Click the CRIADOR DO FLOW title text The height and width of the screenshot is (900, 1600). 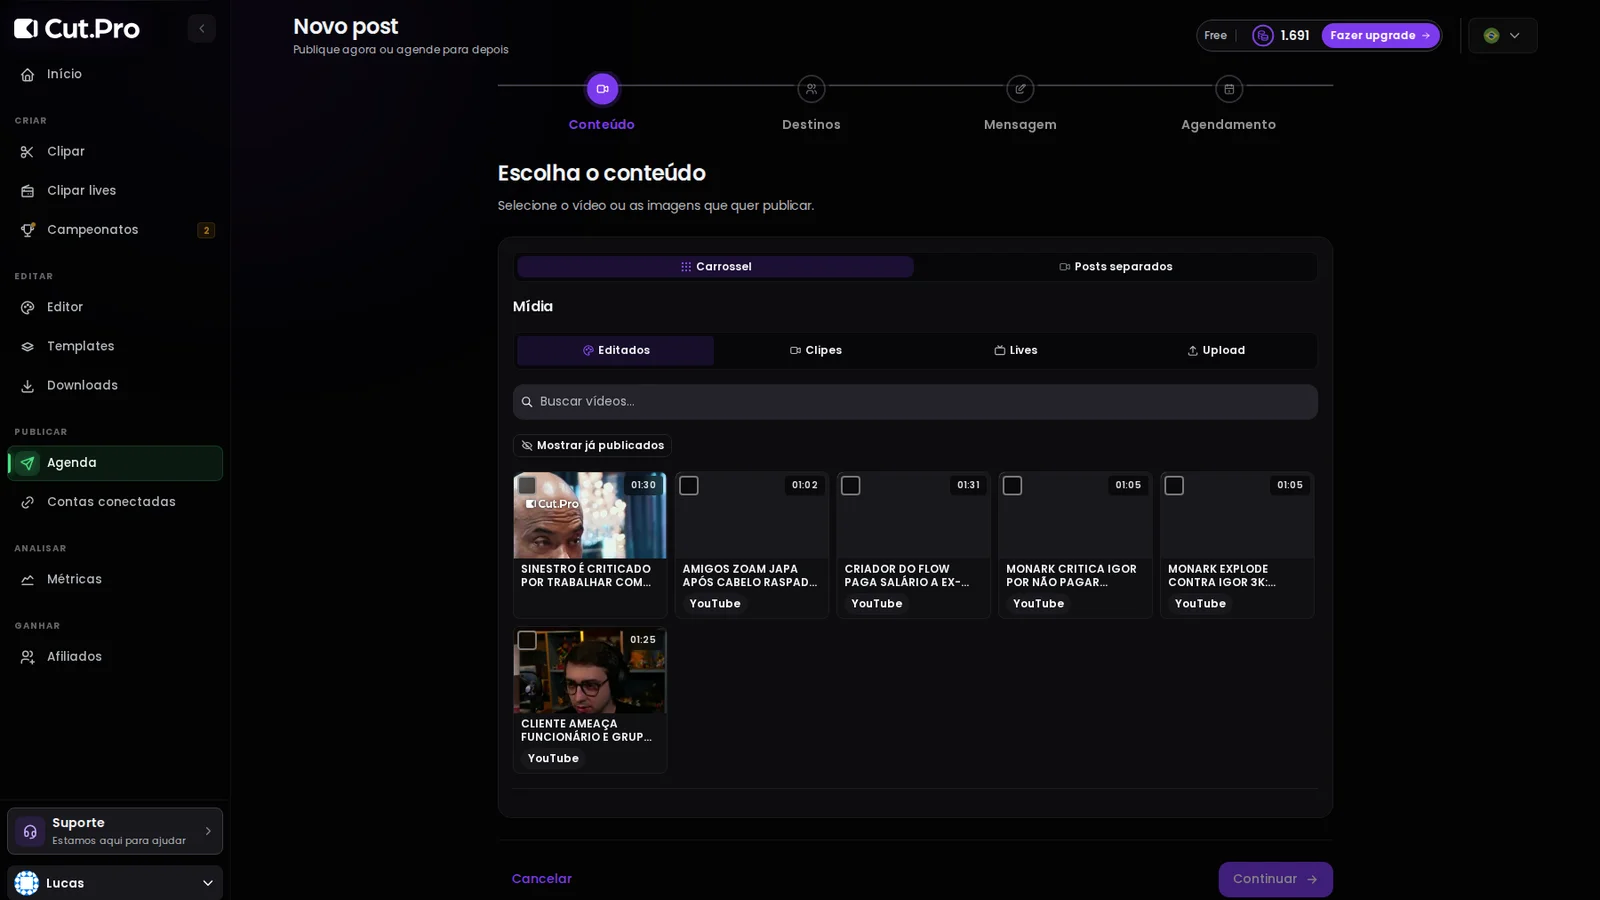coord(907,576)
